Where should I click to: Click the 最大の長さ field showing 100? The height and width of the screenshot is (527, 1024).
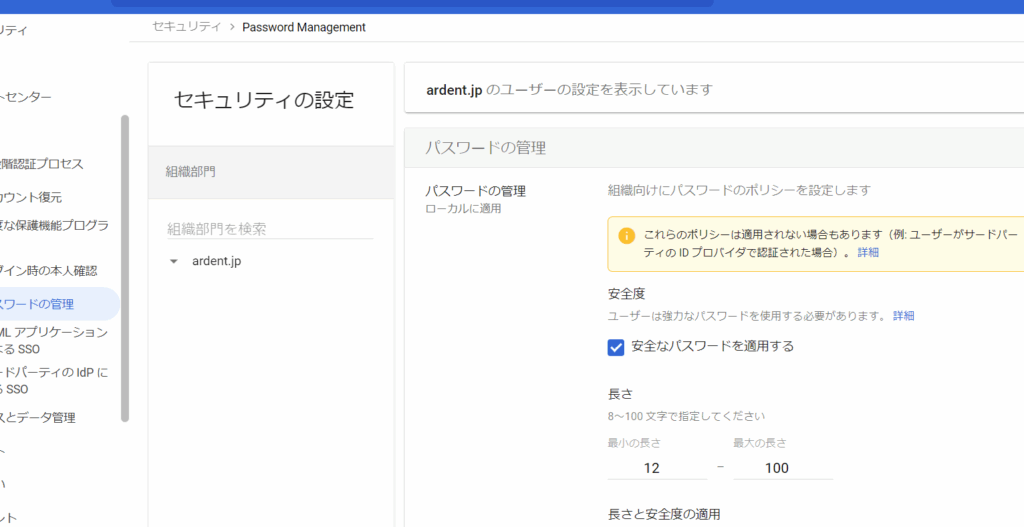(776, 468)
